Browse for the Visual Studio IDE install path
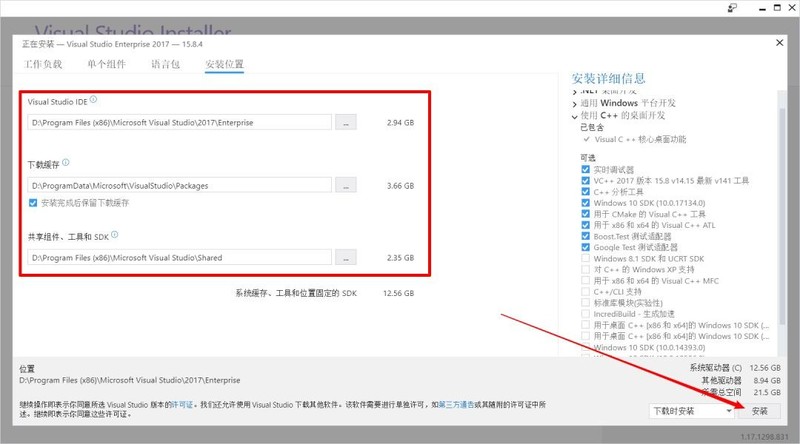The width and height of the screenshot is (800, 444). [345, 122]
